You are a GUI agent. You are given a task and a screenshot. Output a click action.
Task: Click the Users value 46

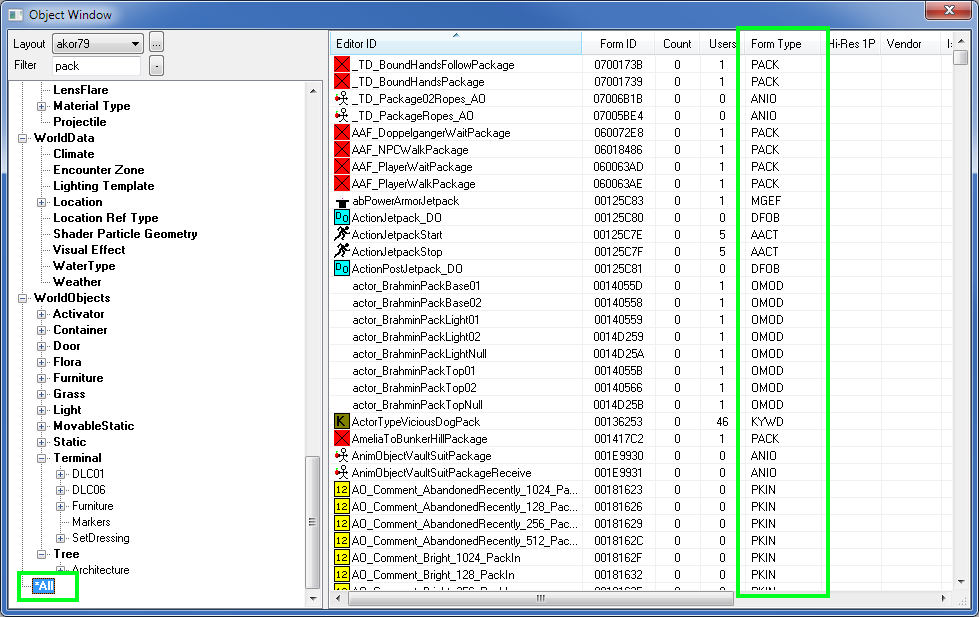722,422
